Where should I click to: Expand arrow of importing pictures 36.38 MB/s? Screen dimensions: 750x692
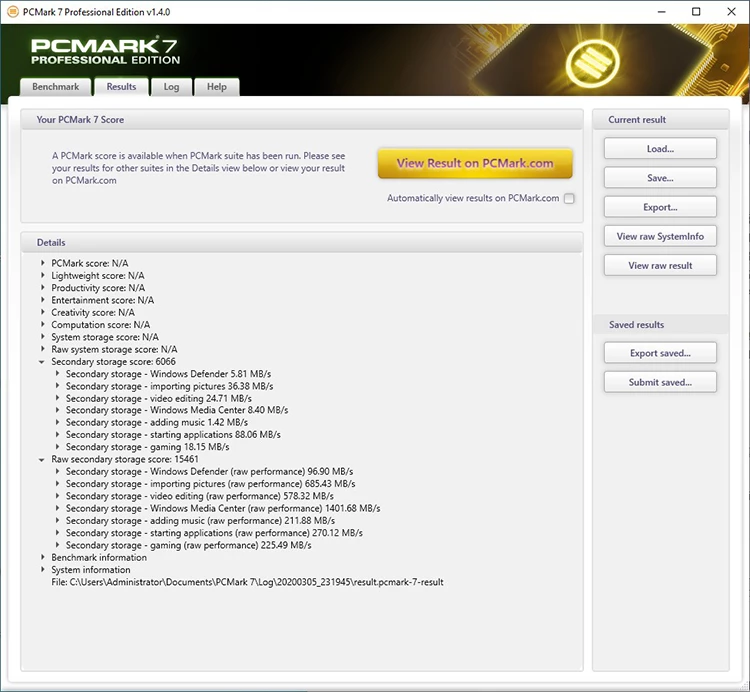(57, 385)
